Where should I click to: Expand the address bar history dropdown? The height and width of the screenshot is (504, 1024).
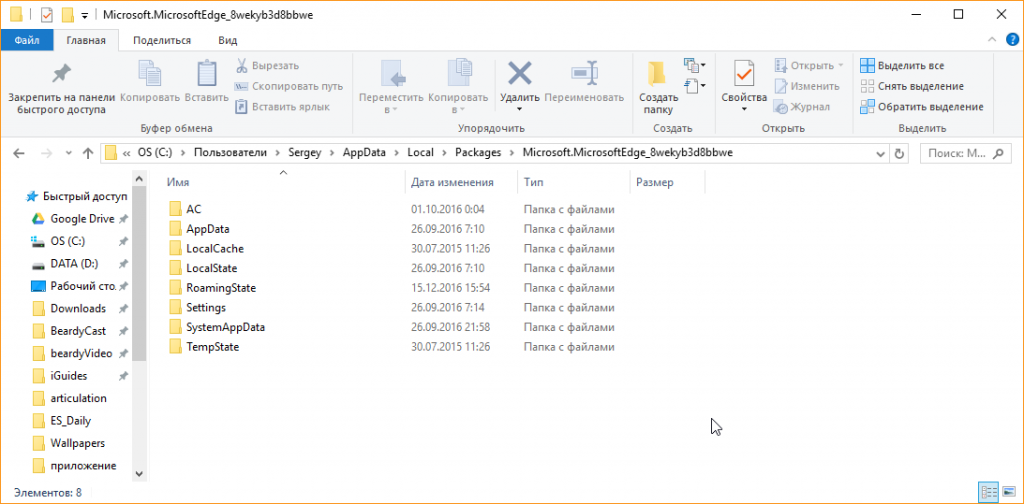pos(879,154)
